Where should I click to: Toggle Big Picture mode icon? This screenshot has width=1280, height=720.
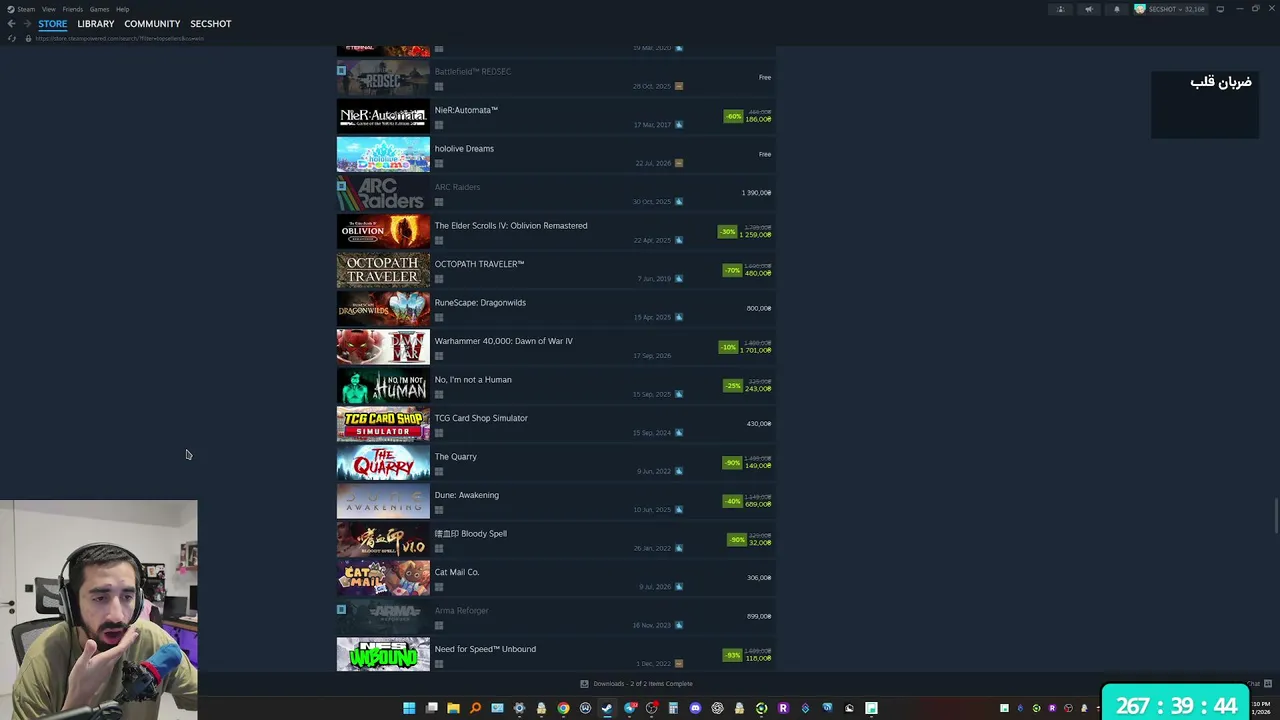(x=1220, y=9)
